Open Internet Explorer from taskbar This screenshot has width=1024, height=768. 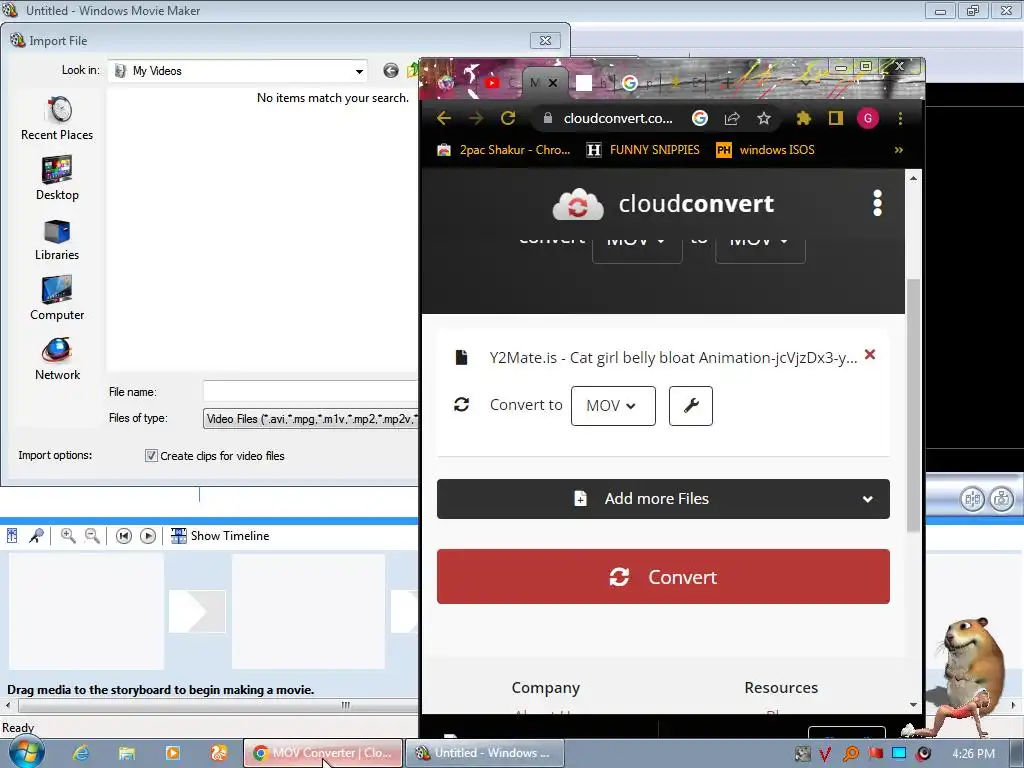80,753
